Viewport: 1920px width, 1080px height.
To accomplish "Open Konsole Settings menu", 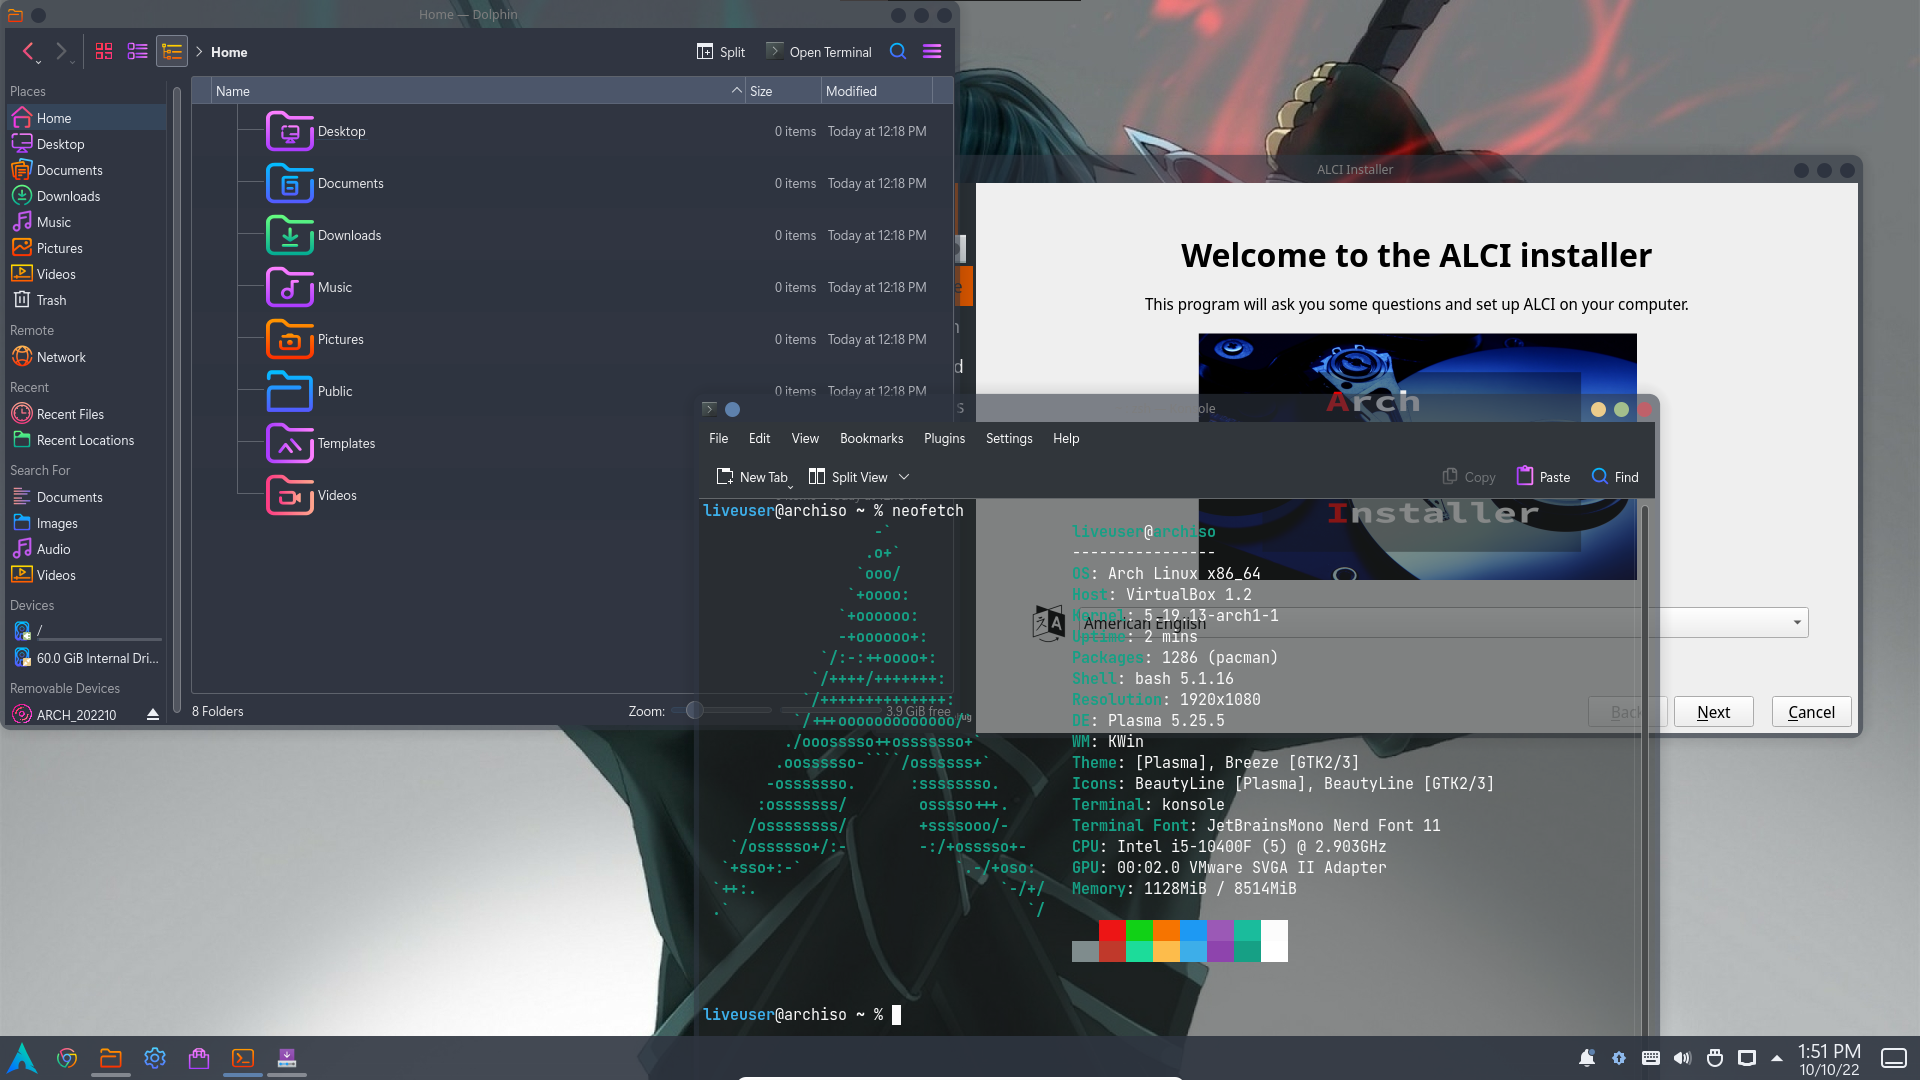I will tap(1009, 438).
